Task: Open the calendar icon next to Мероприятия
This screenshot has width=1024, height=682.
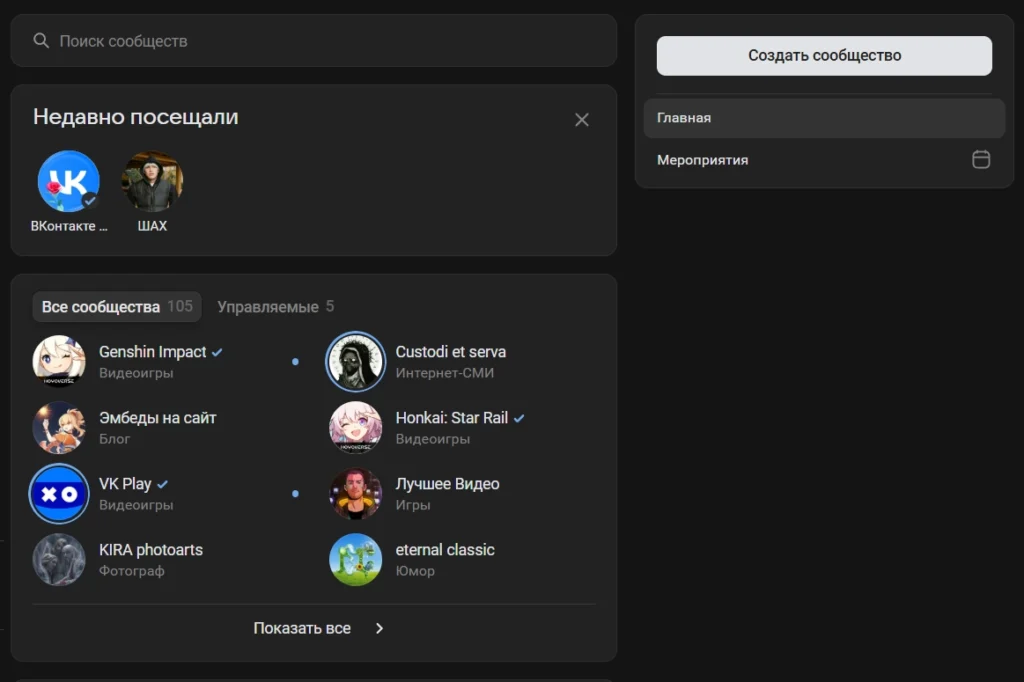Action: (x=981, y=160)
